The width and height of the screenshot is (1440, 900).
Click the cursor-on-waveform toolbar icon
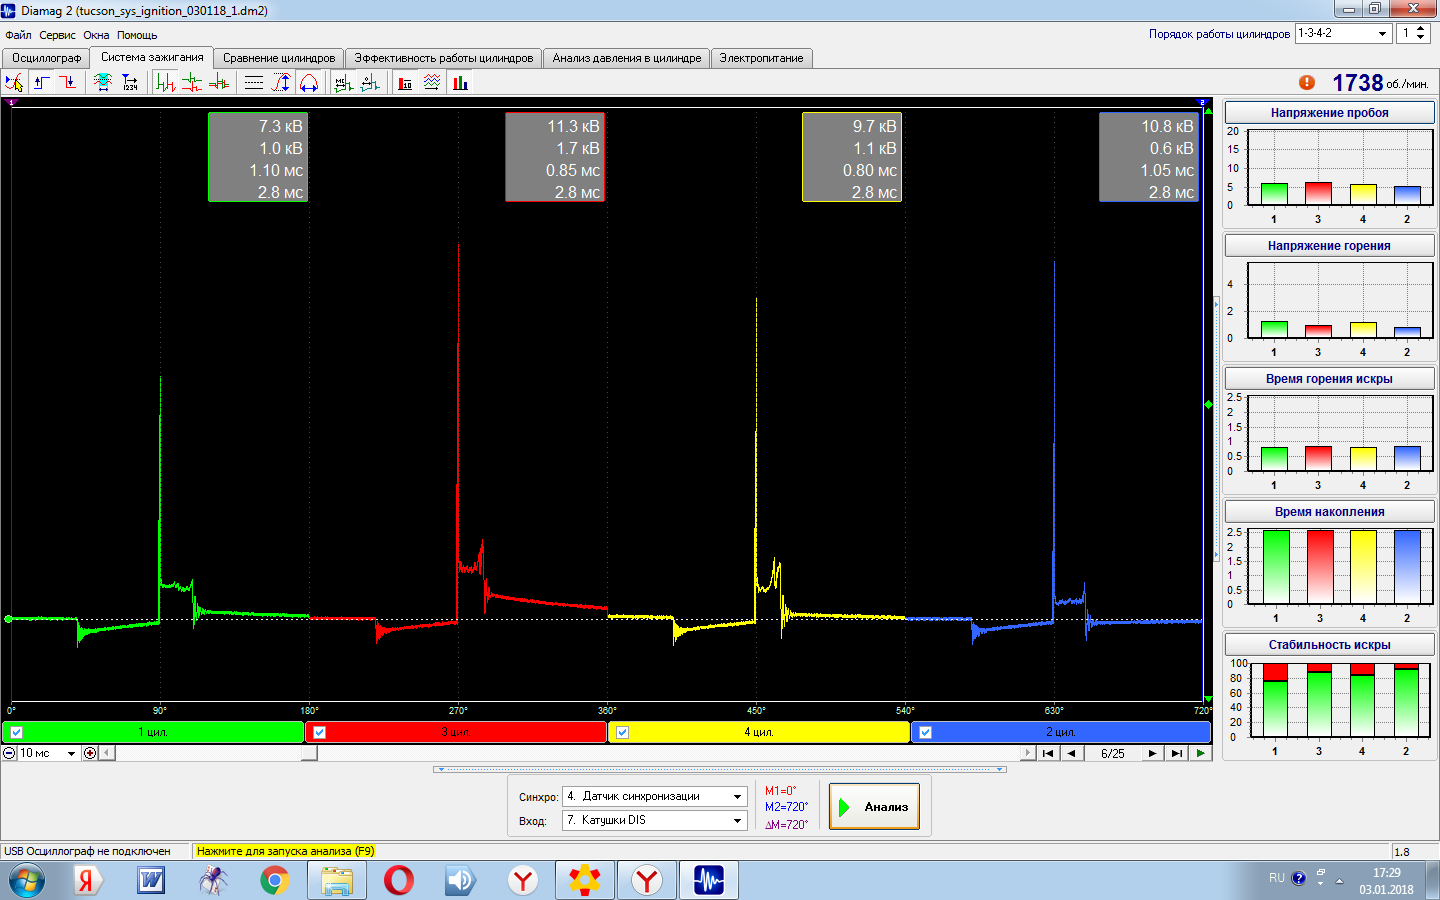[14, 83]
